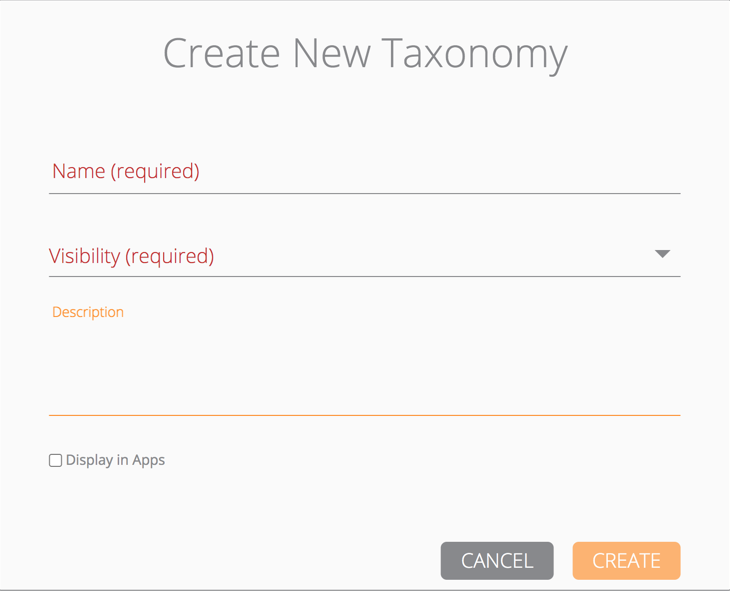Click the gray underline beneath Name field

pos(364,193)
